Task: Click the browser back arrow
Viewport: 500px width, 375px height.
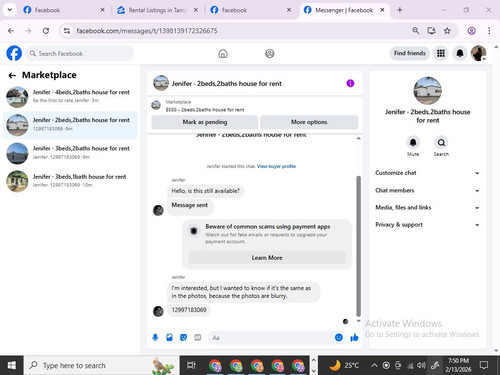Action: click(11, 31)
